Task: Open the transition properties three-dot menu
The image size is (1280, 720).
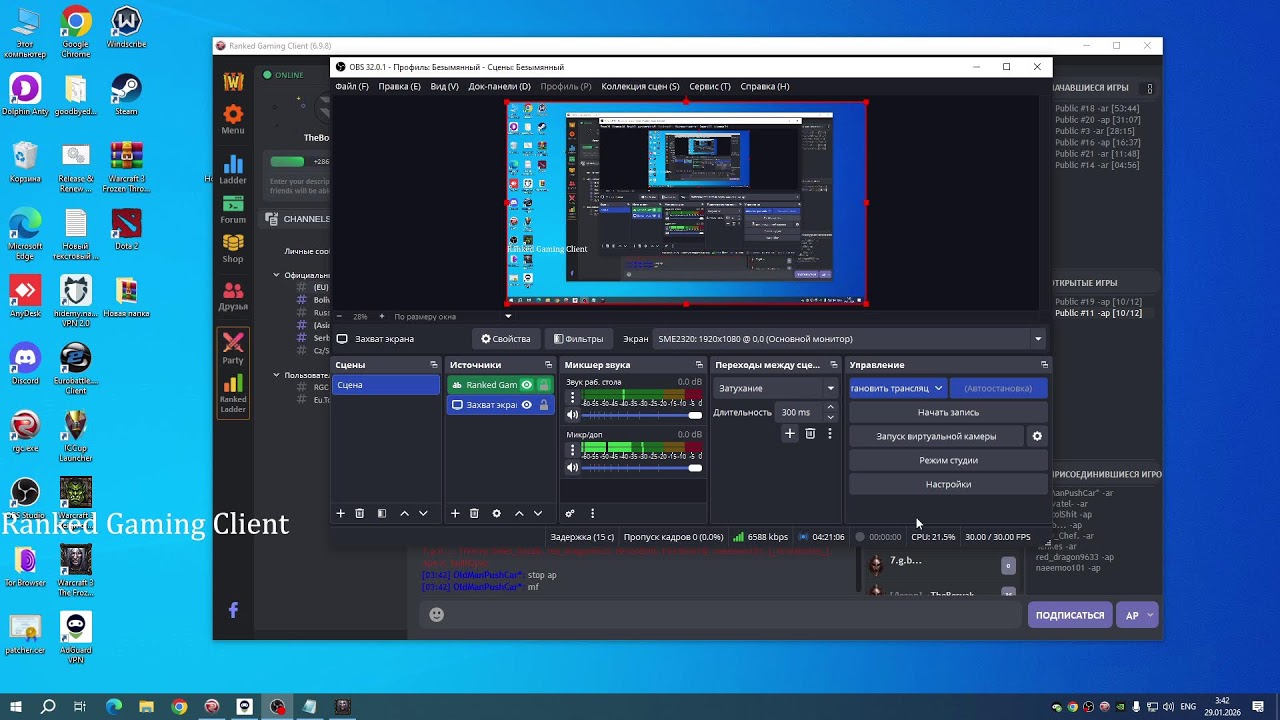Action: coord(829,433)
